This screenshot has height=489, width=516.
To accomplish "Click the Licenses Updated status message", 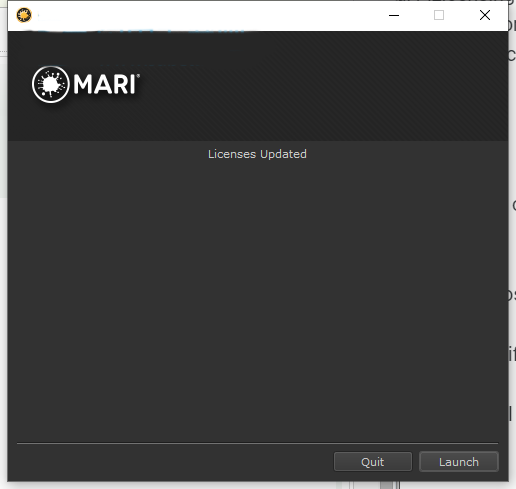I will (257, 154).
